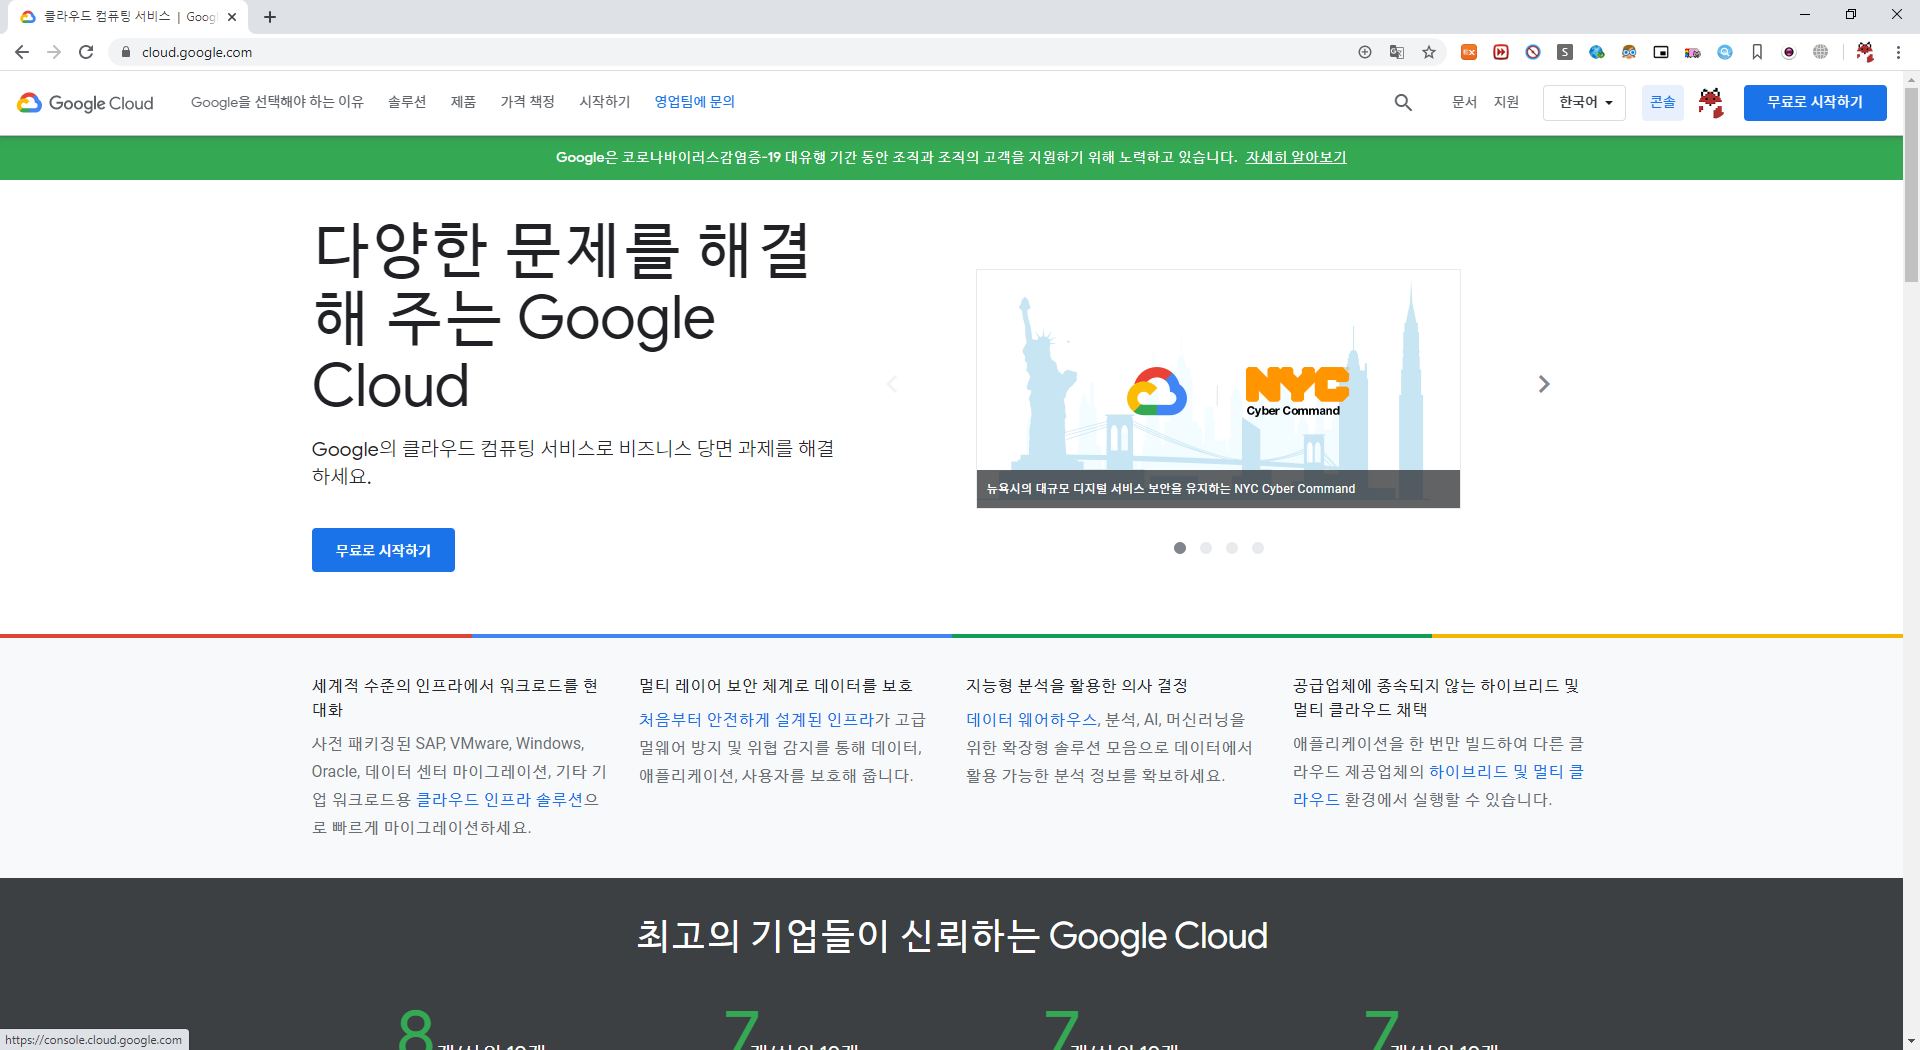Click the Google Cloud logo
This screenshot has height=1050, width=1920.
pyautogui.click(x=86, y=103)
